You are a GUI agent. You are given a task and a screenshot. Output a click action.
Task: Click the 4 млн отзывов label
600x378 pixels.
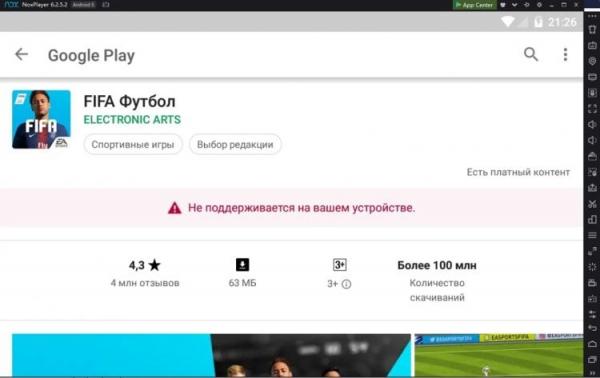click(145, 283)
